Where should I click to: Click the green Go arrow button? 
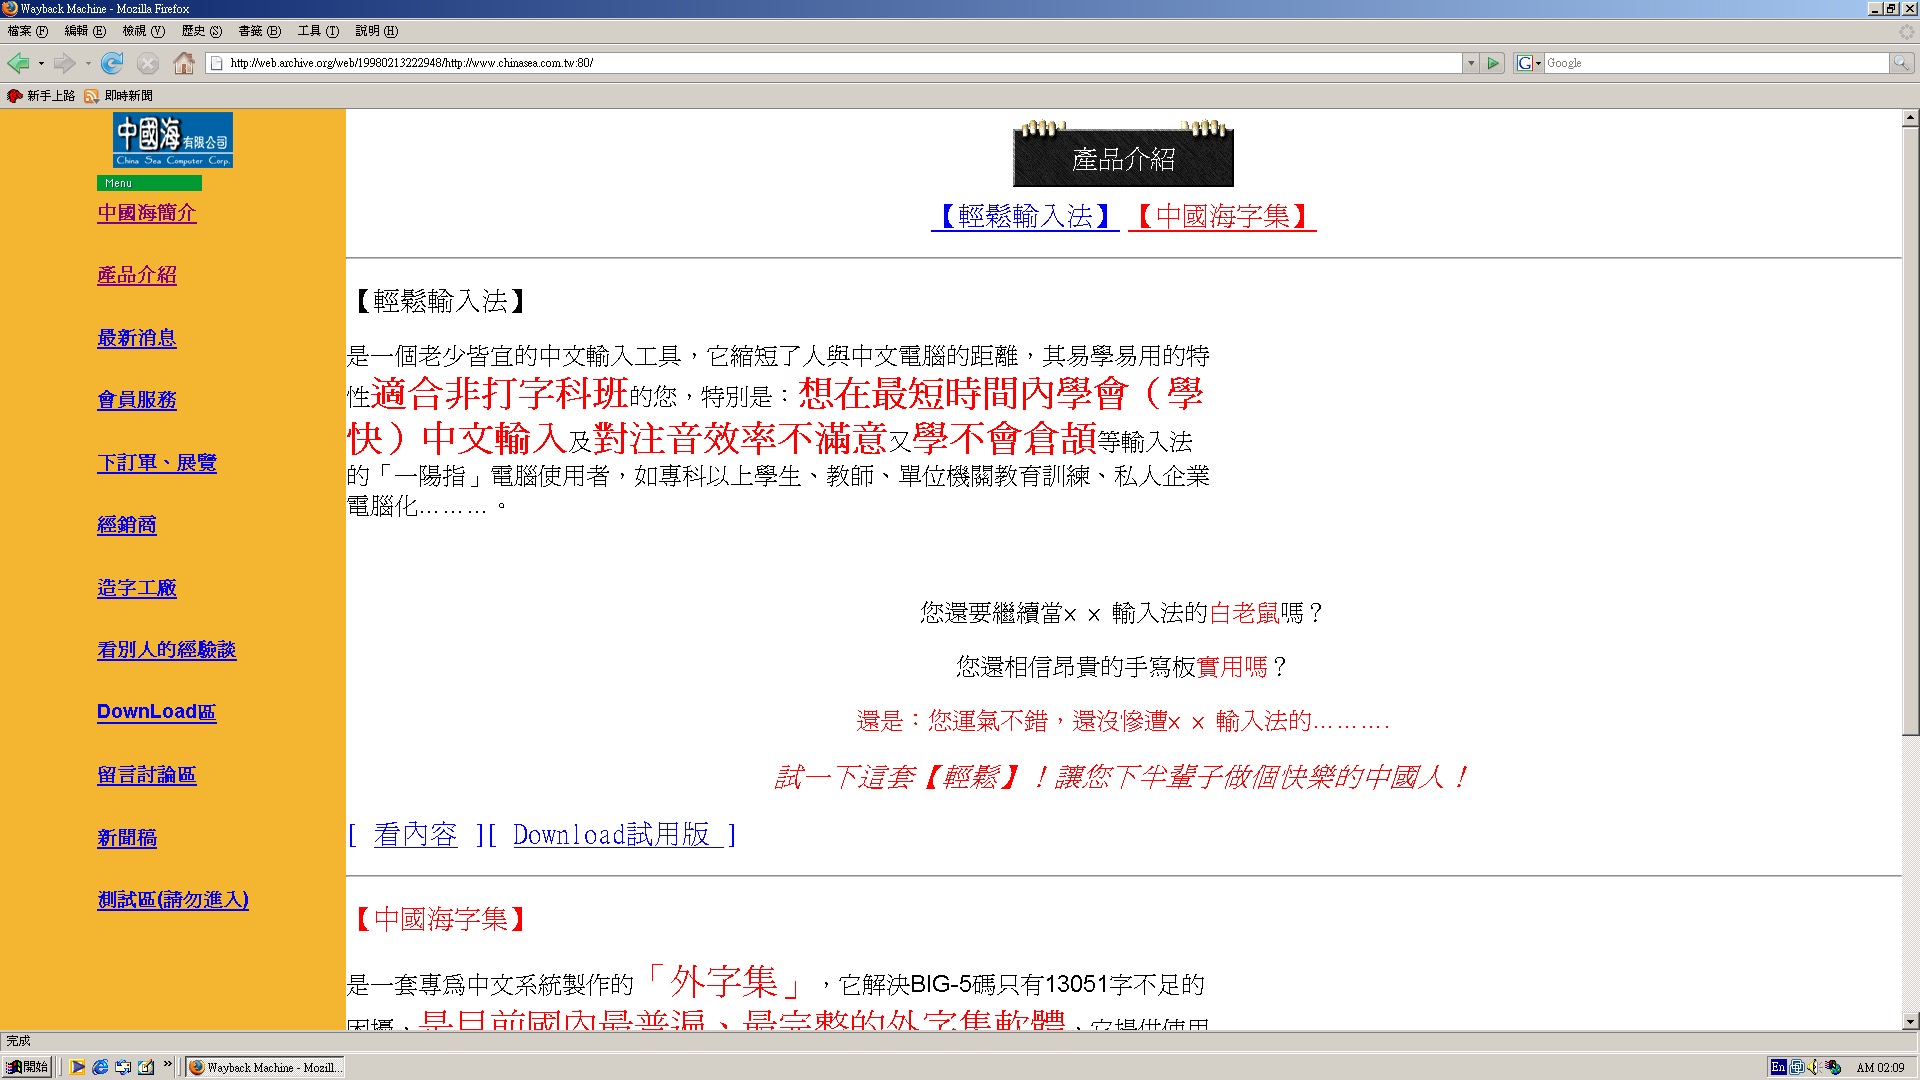(1493, 63)
